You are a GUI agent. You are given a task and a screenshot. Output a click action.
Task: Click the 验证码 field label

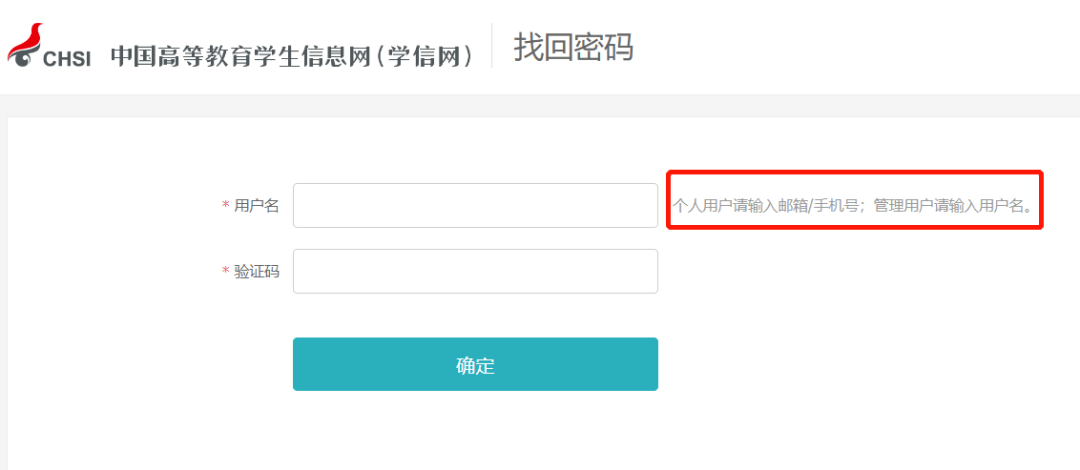(x=257, y=271)
